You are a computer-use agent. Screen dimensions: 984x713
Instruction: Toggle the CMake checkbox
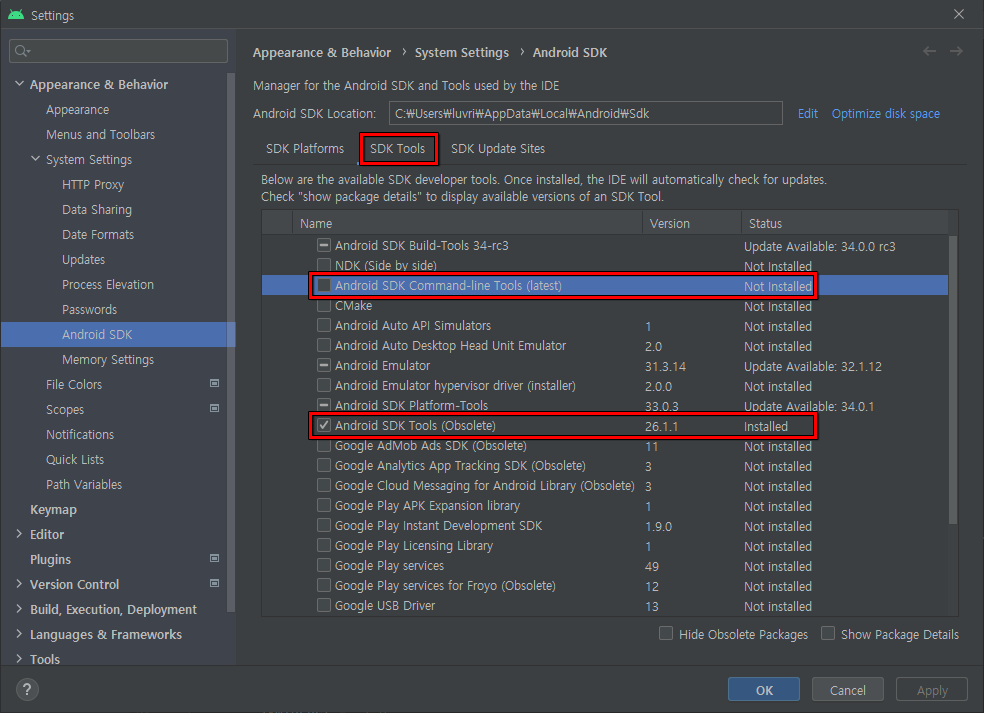point(324,306)
